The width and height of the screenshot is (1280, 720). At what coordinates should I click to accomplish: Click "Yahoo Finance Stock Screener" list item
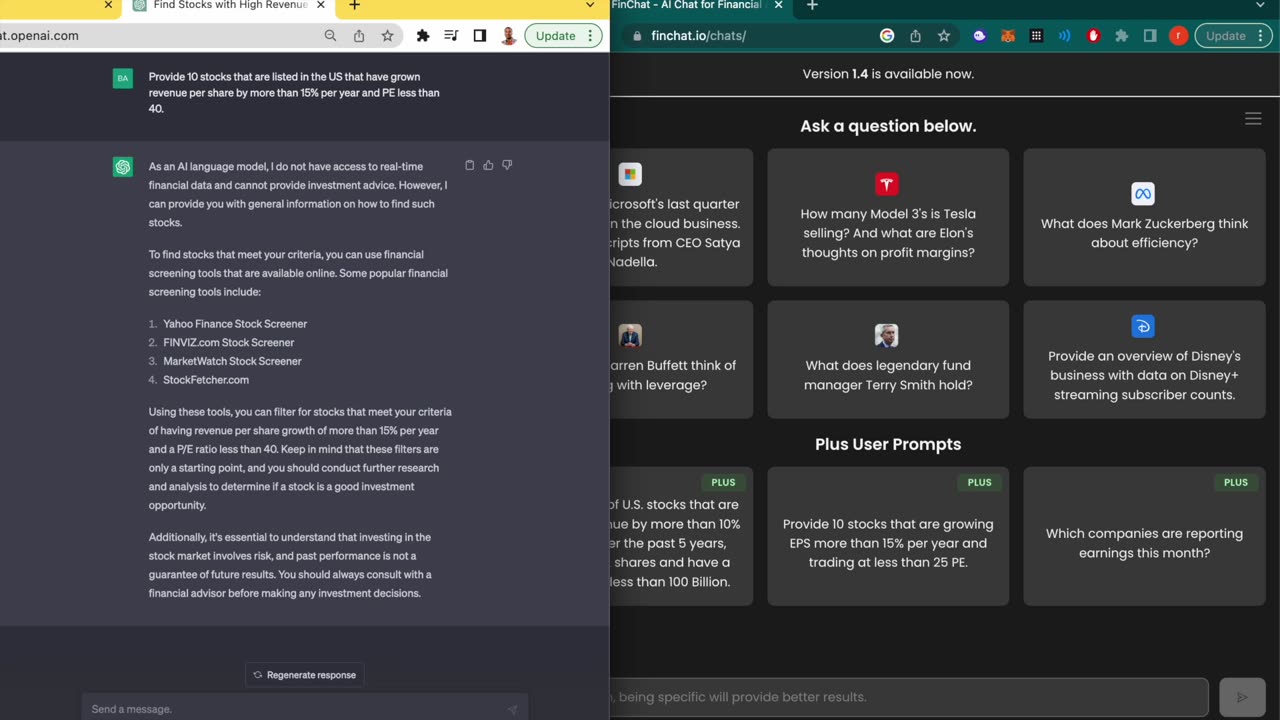[x=235, y=324]
